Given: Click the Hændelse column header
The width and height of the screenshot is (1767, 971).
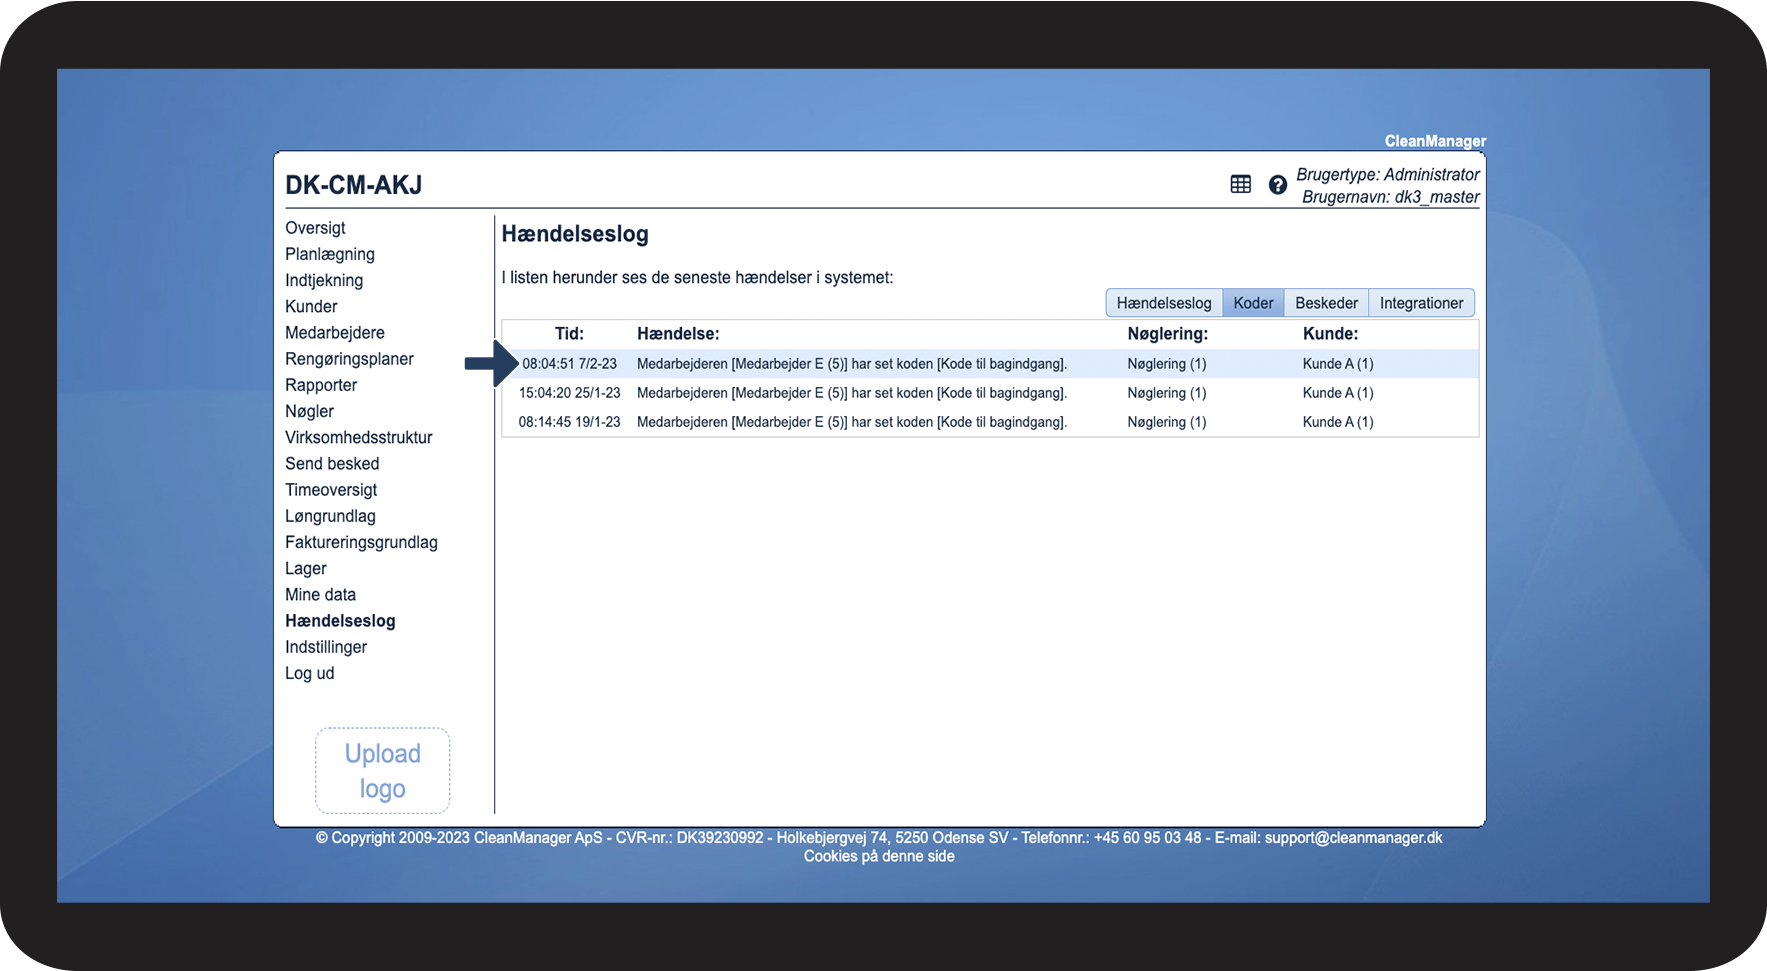Looking at the screenshot, I should [x=678, y=334].
